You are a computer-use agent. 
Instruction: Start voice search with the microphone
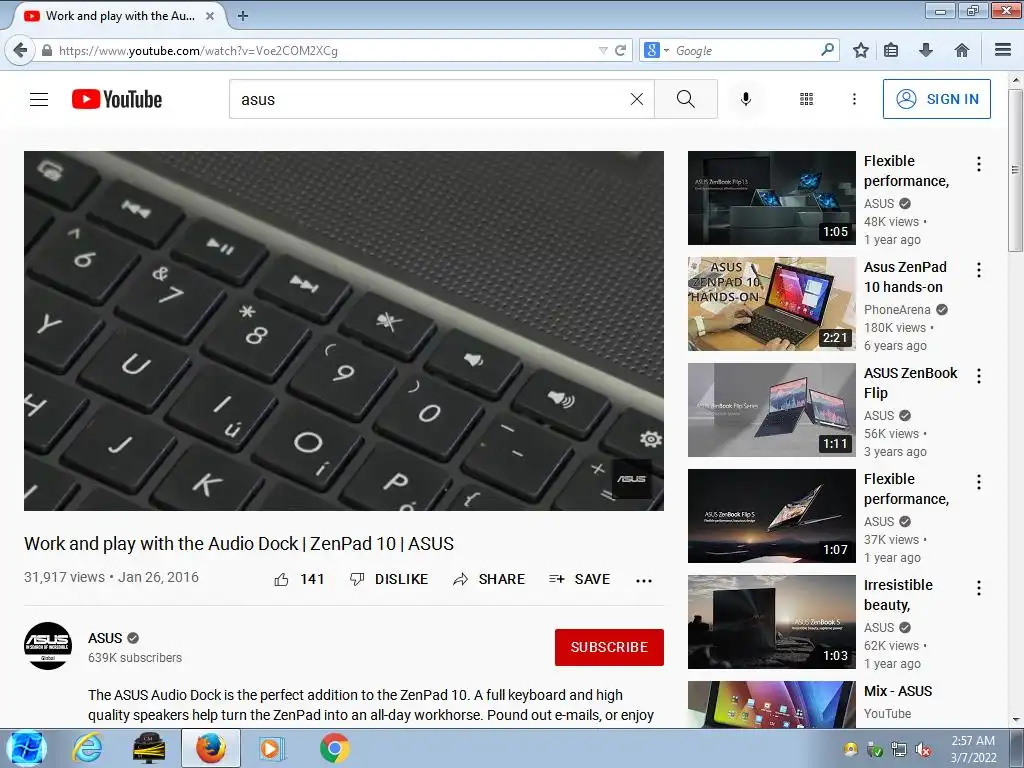click(746, 99)
